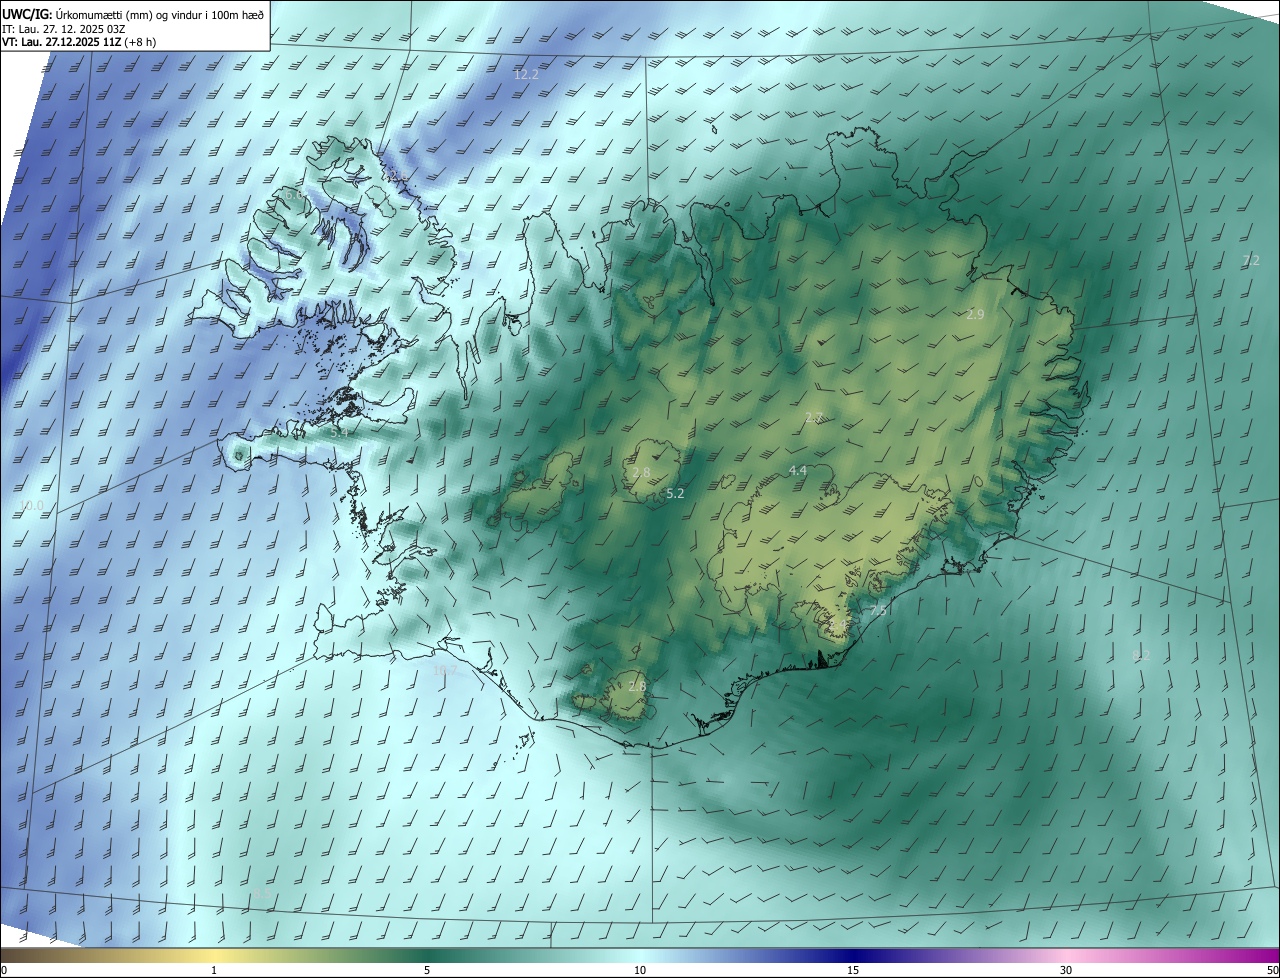Viewport: 1280px width, 978px height.
Task: Click the 10.0 value label on the map
Action: 32,506
